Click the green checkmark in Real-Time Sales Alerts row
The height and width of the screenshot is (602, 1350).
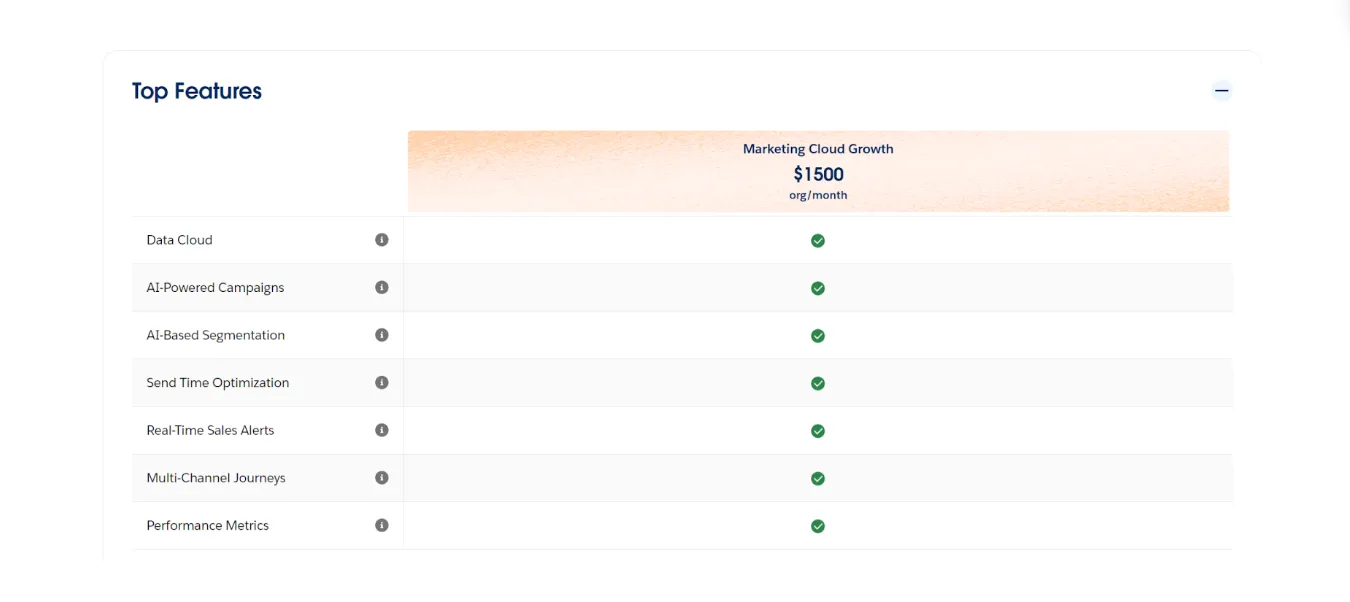[x=818, y=431]
